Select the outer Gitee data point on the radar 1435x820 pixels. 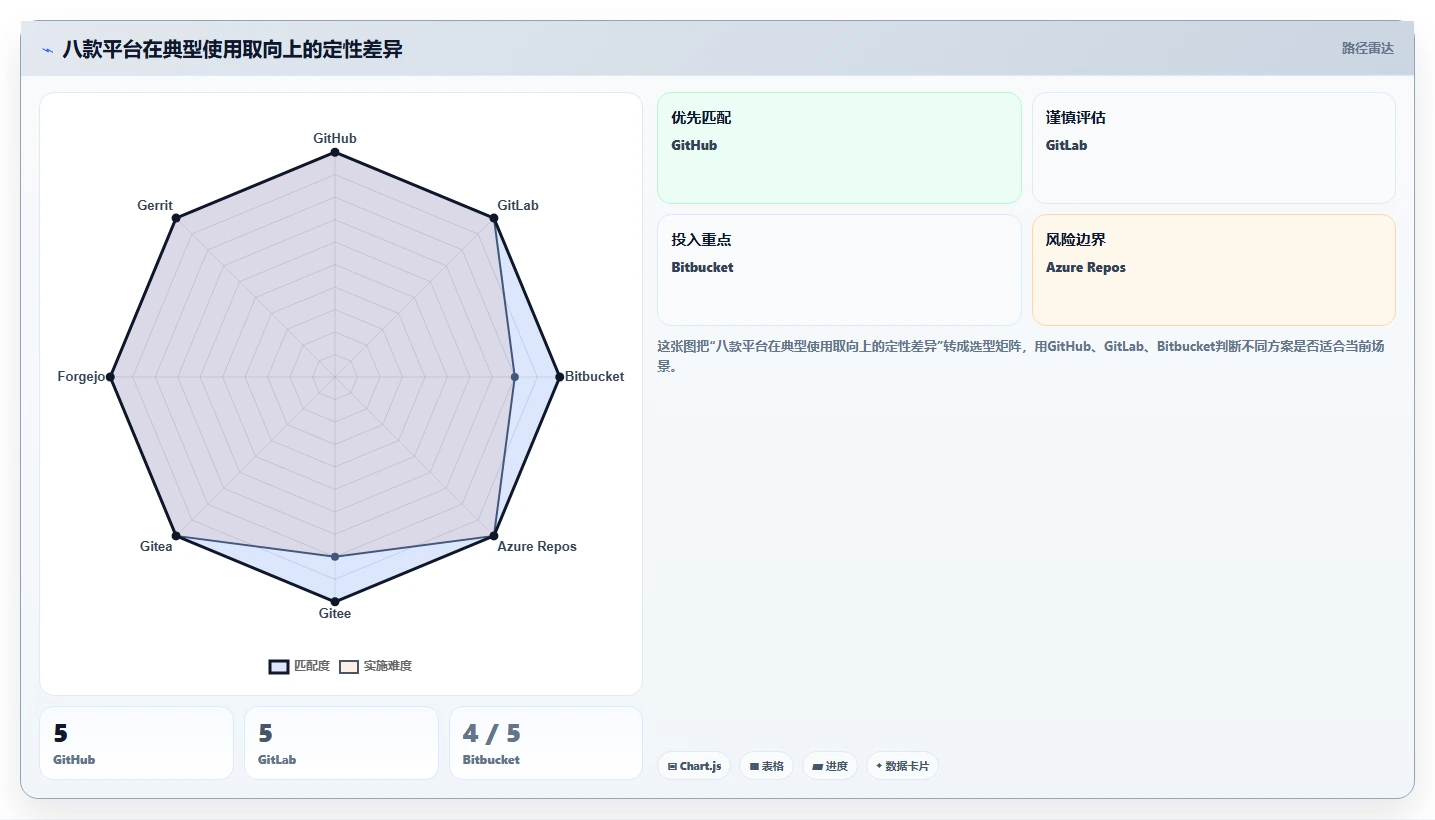point(335,601)
